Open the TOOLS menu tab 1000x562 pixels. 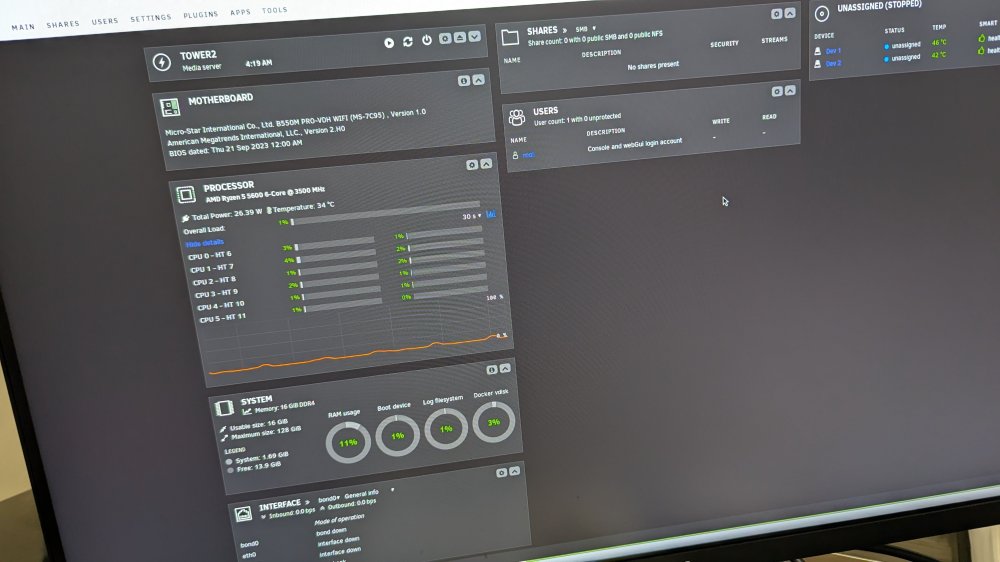(274, 10)
